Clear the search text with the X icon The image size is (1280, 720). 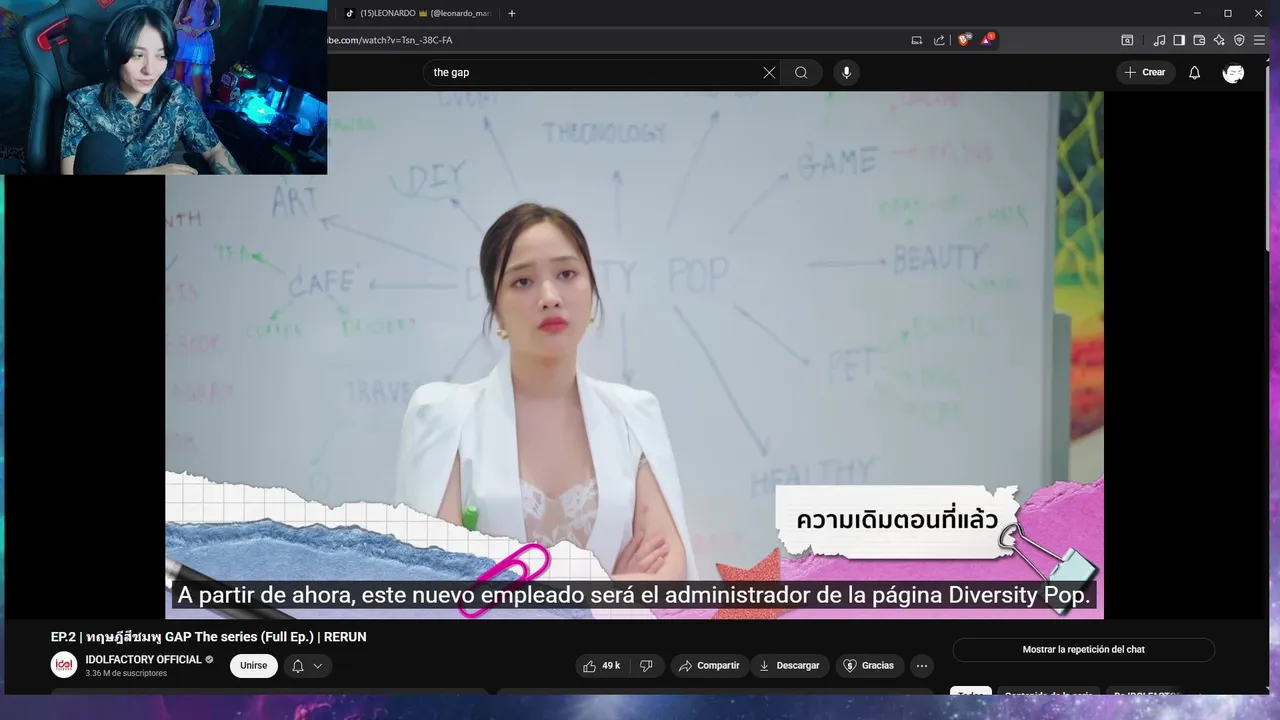tap(769, 72)
